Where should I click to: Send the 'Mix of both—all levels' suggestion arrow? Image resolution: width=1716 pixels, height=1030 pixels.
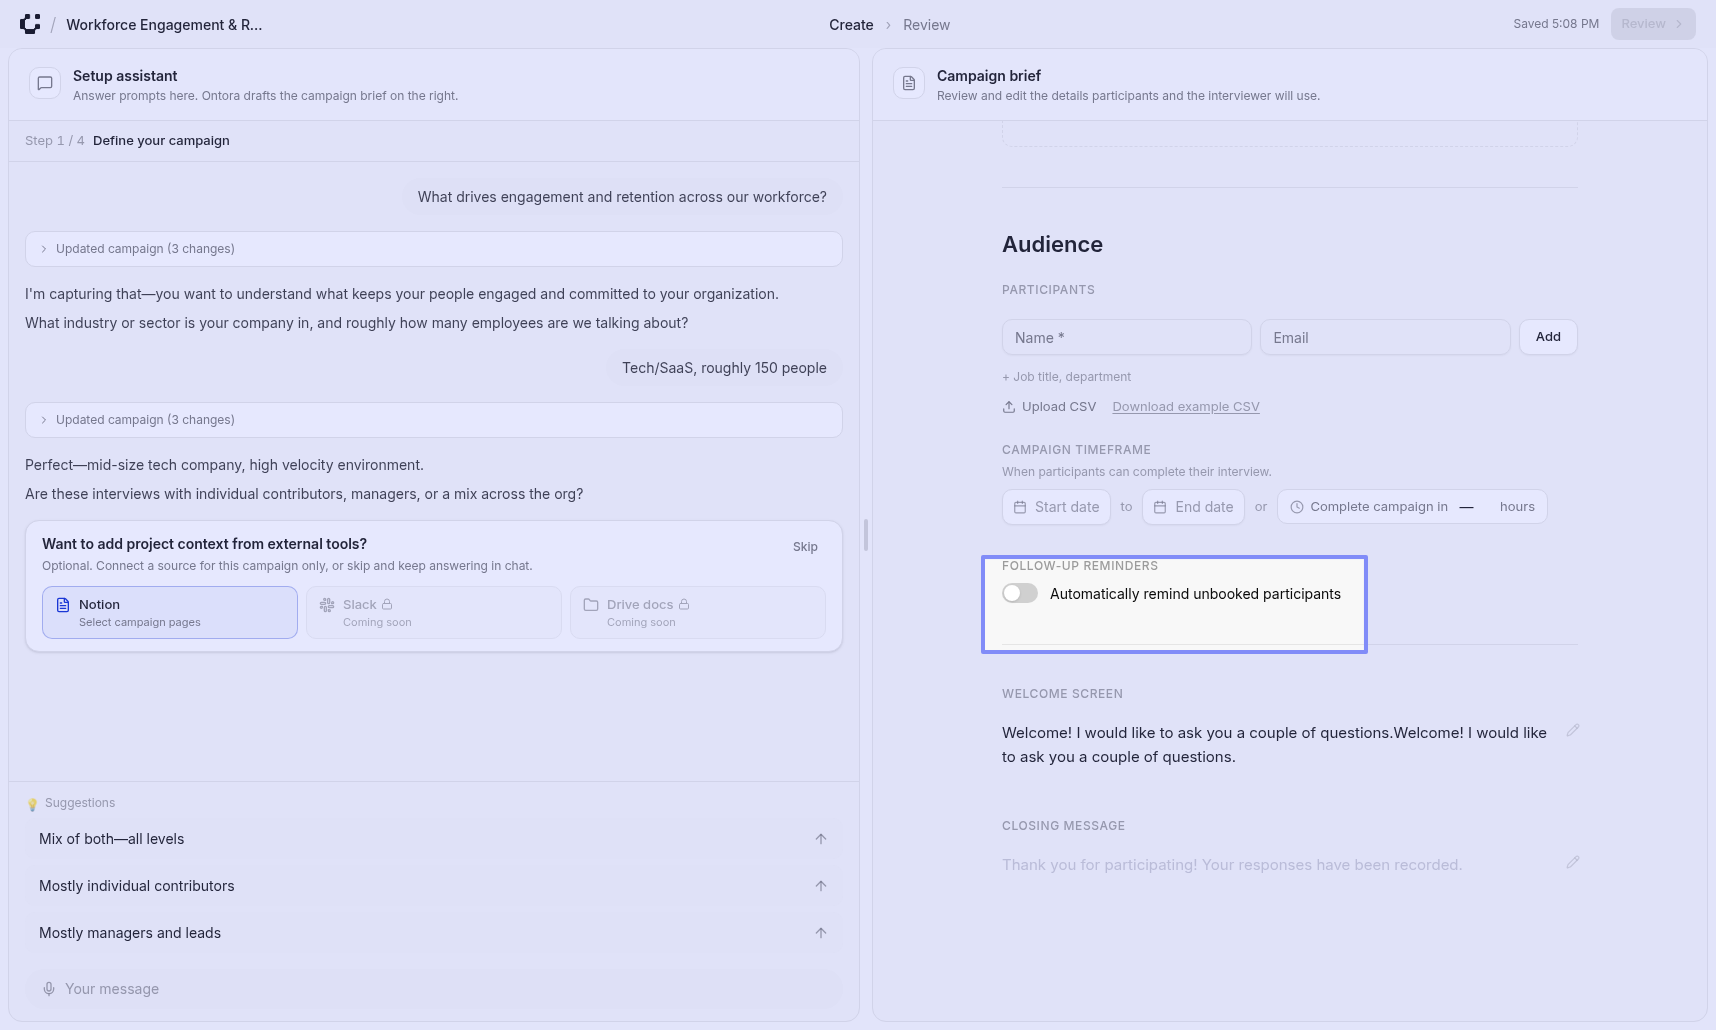(820, 839)
